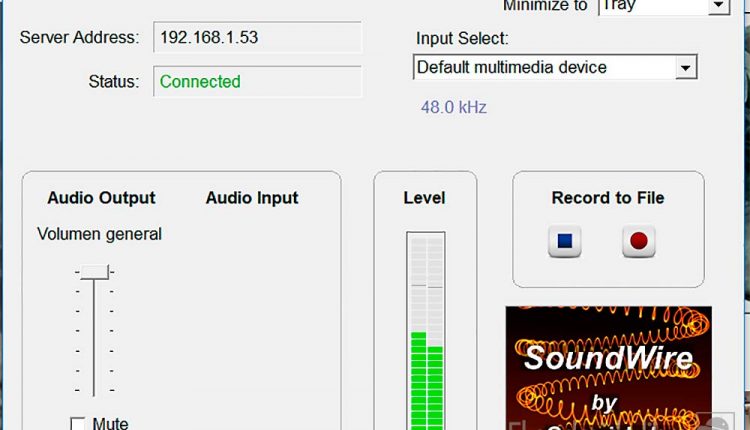The height and width of the screenshot is (430, 750).
Task: Click the 48.0 kHz sample rate text
Action: (x=453, y=106)
